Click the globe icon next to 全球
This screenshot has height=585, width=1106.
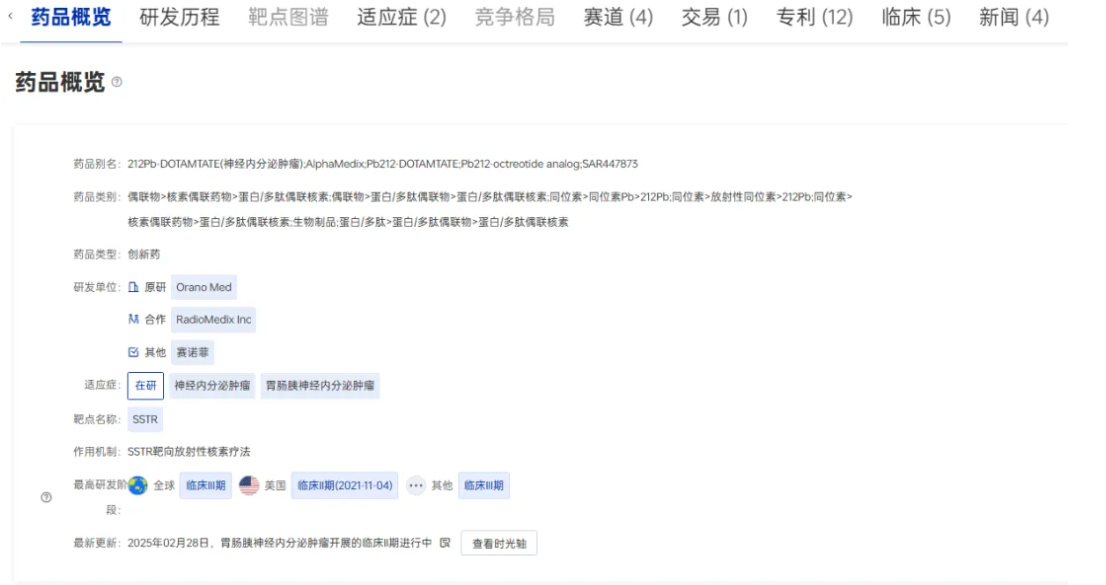(138, 486)
